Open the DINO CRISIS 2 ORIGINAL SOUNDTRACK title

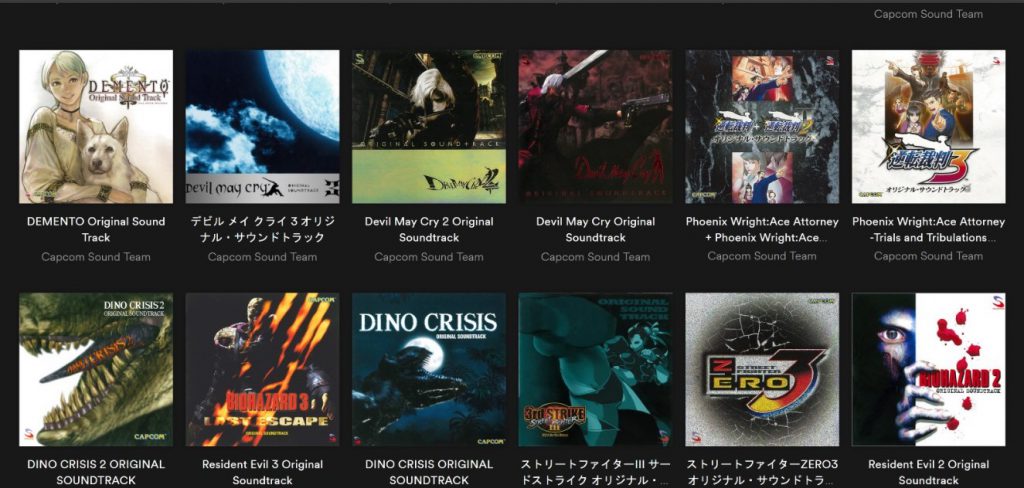point(96,472)
